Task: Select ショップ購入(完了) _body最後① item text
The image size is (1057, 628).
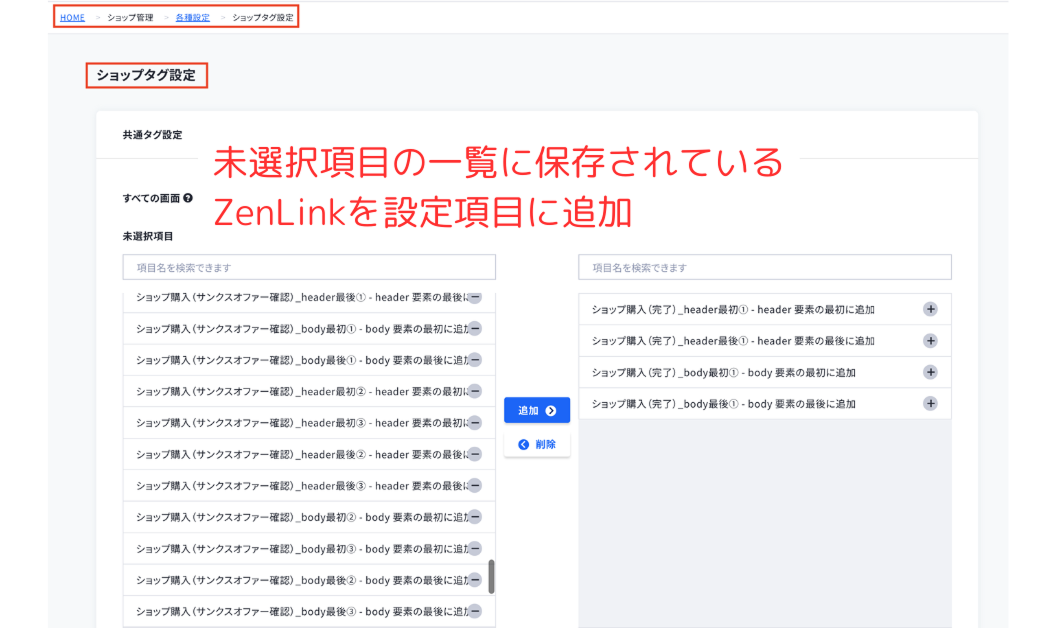Action: pyautogui.click(x=723, y=404)
